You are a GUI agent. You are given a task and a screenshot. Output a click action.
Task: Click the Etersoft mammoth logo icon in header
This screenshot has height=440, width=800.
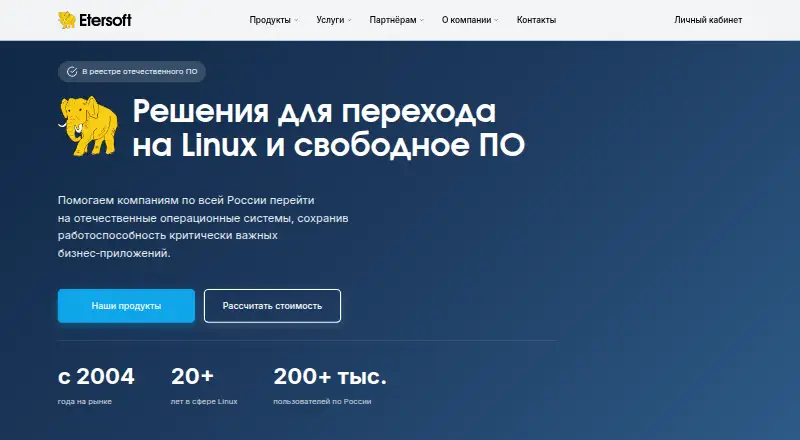(x=67, y=20)
